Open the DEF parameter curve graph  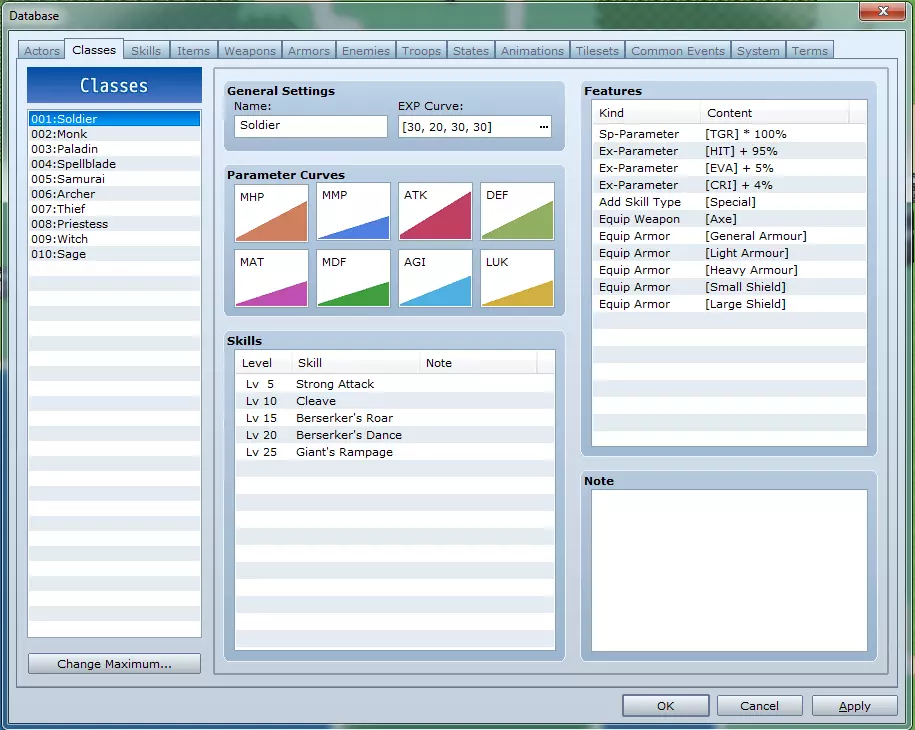(x=517, y=212)
